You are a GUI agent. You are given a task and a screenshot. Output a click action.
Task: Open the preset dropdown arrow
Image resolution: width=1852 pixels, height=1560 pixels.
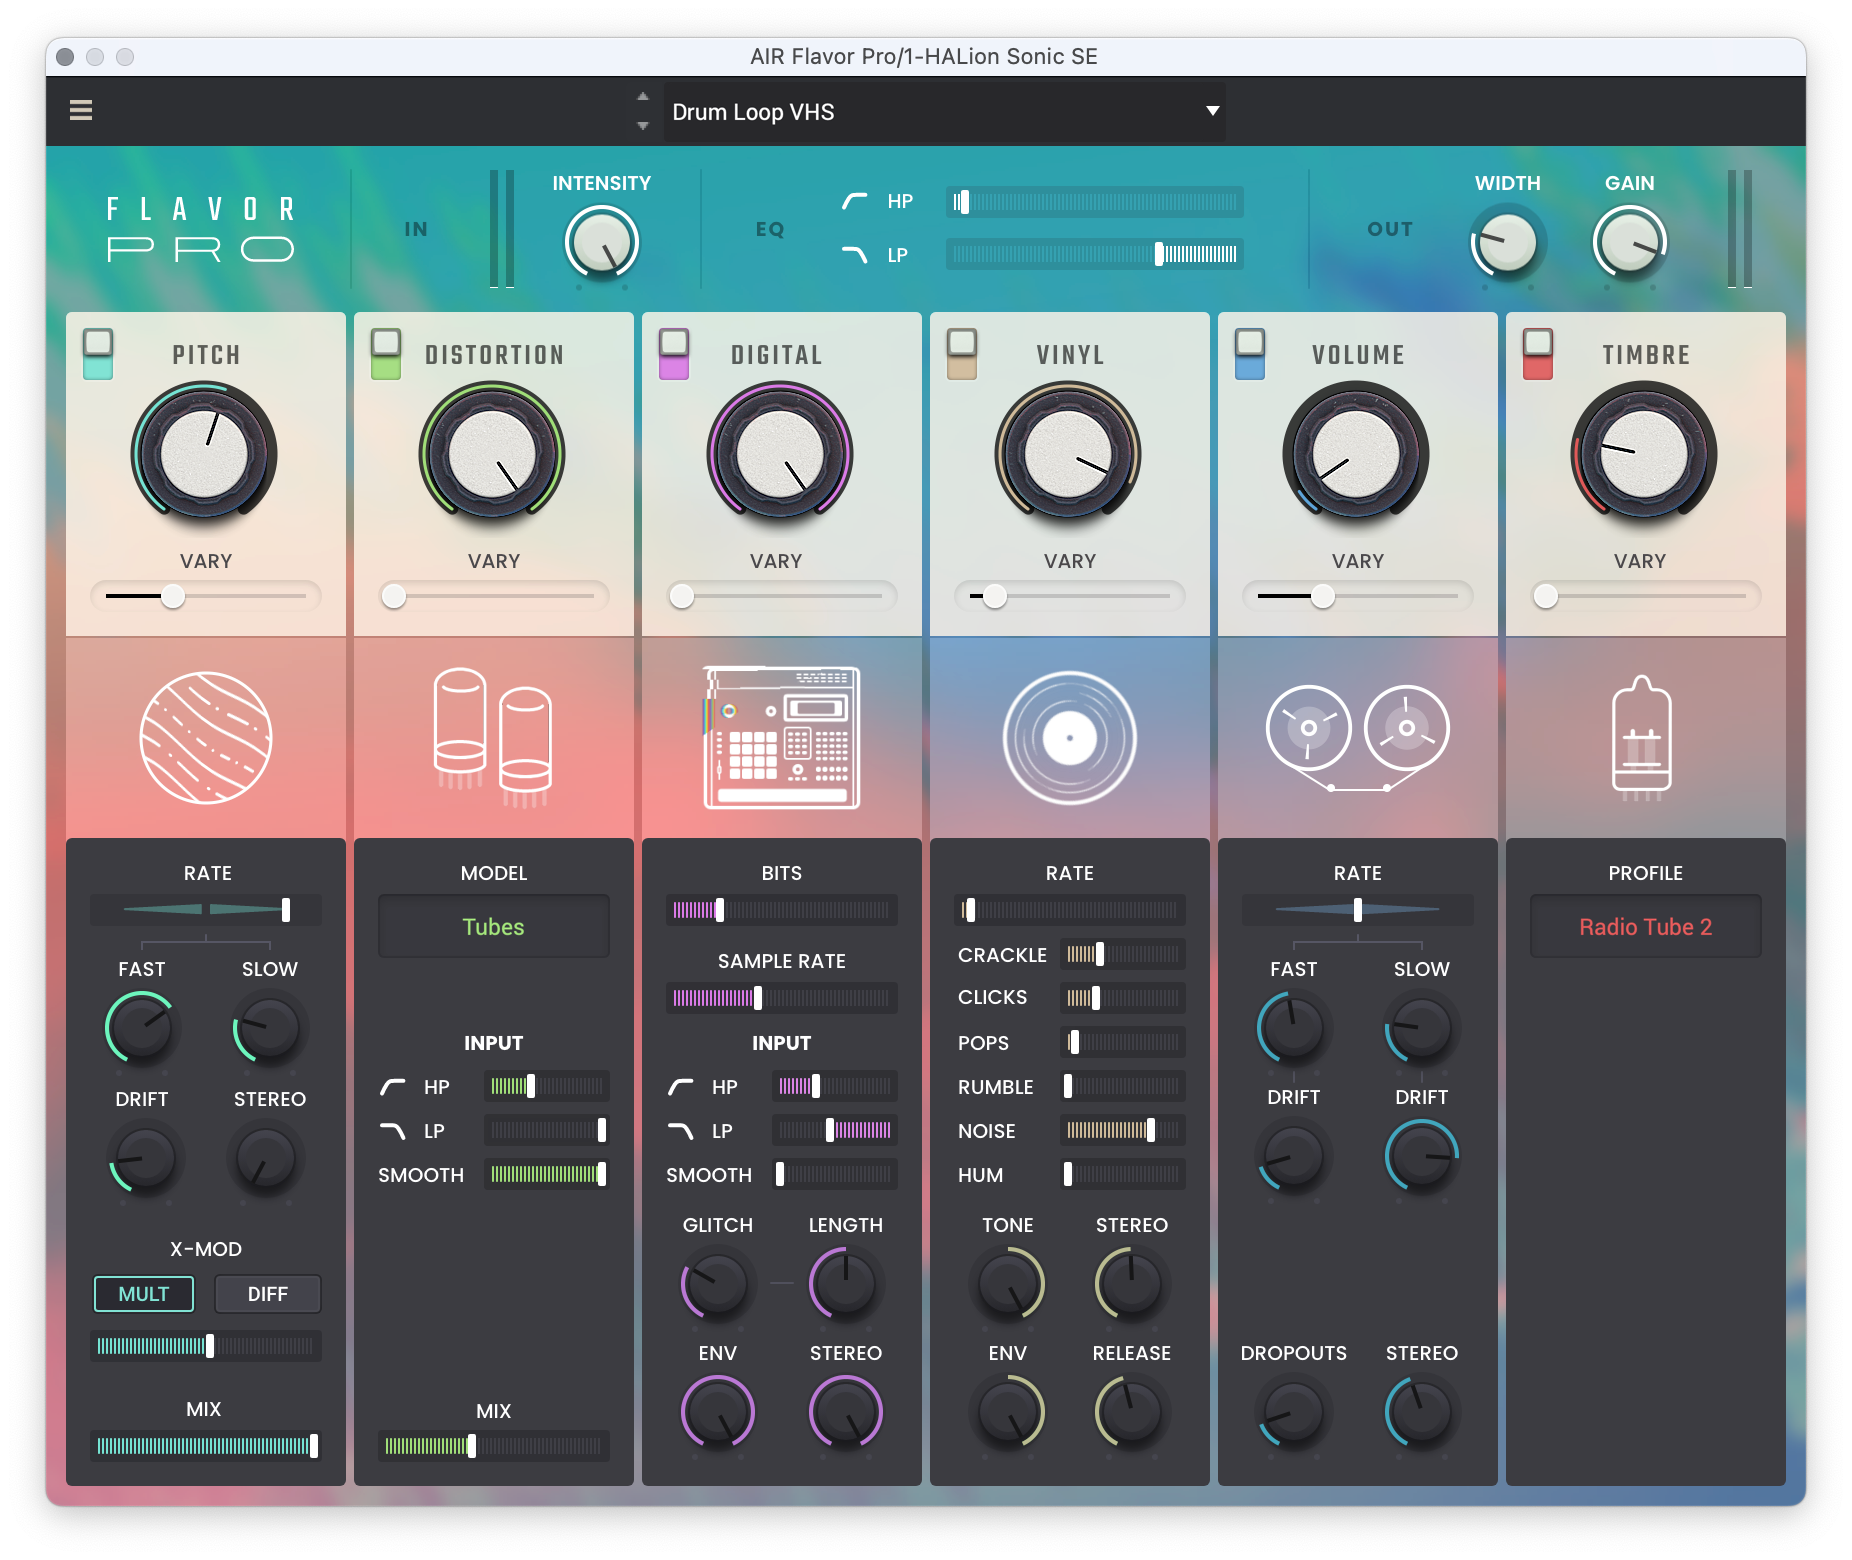(1212, 111)
